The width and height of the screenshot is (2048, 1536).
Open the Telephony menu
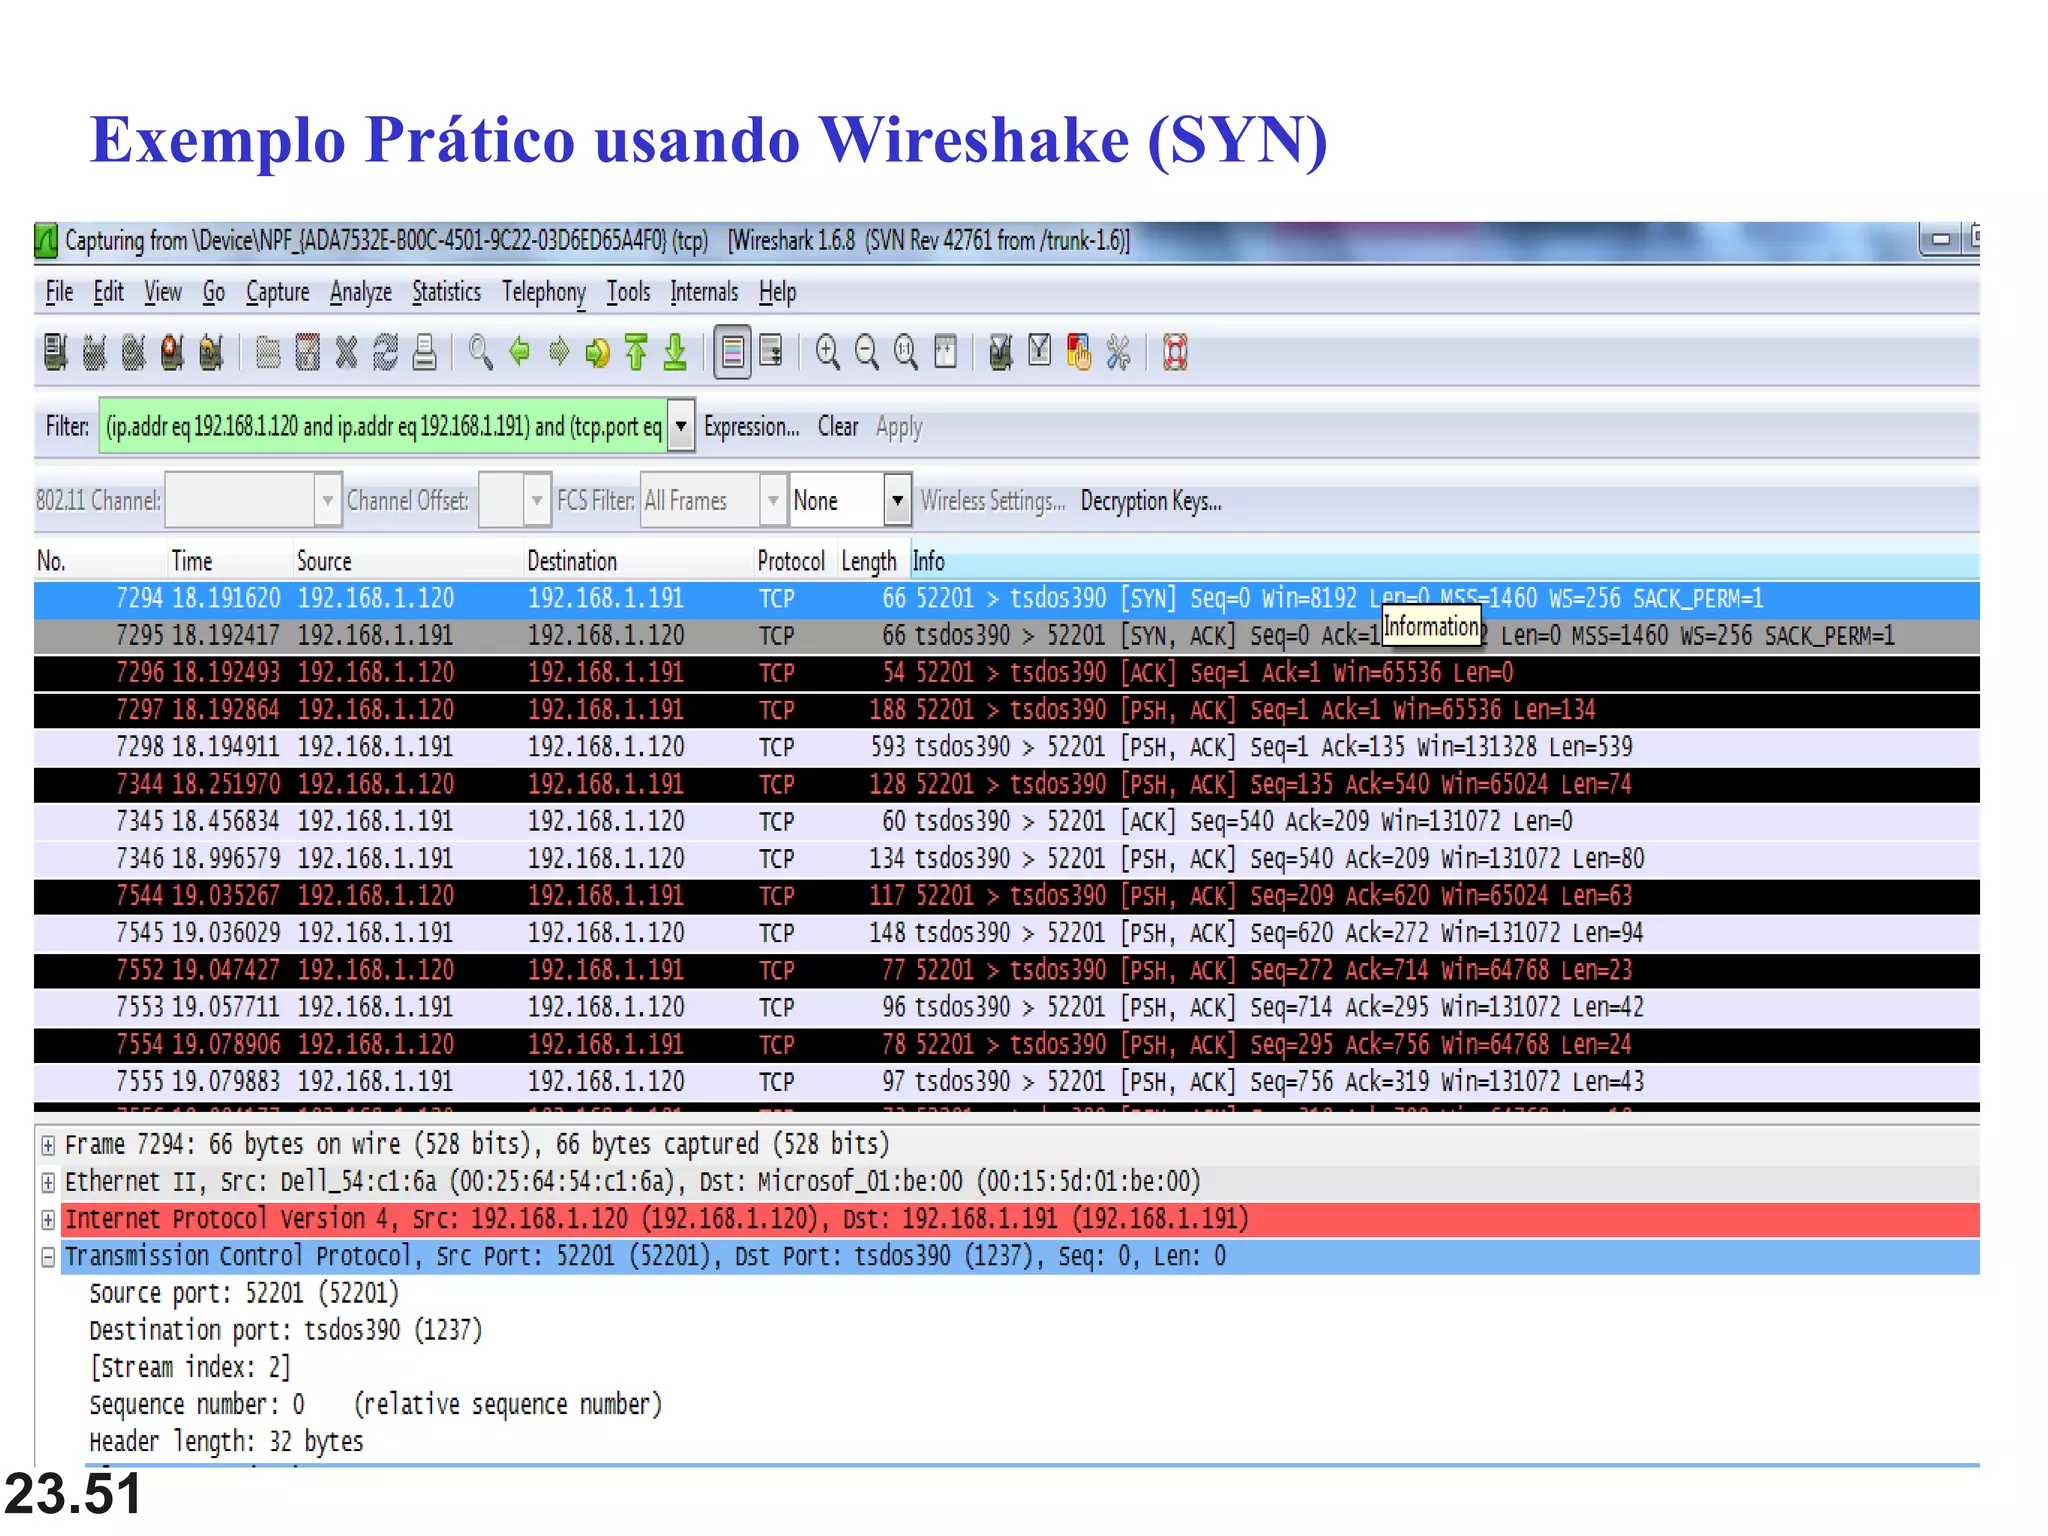click(543, 292)
